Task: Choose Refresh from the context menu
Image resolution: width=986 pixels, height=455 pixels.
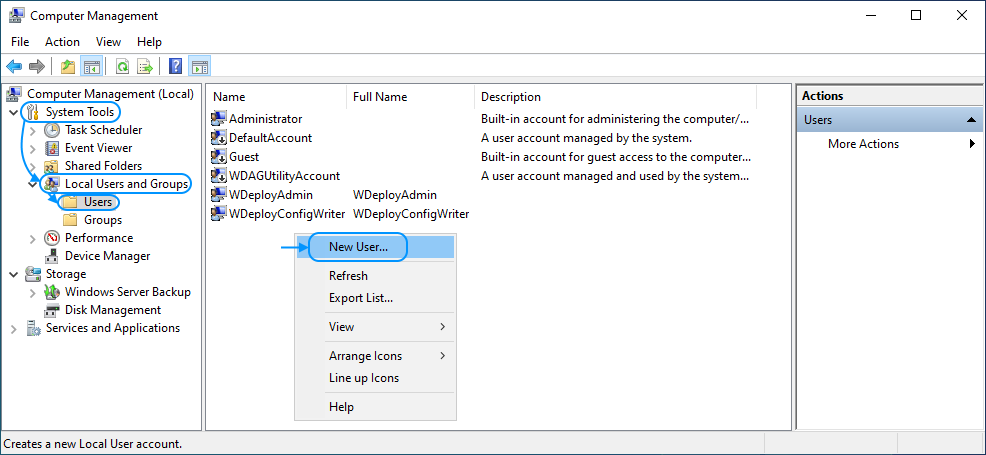Action: click(x=375, y=276)
